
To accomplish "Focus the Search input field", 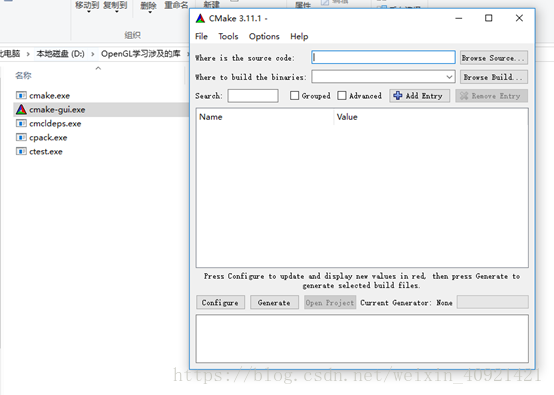I will click(x=253, y=96).
